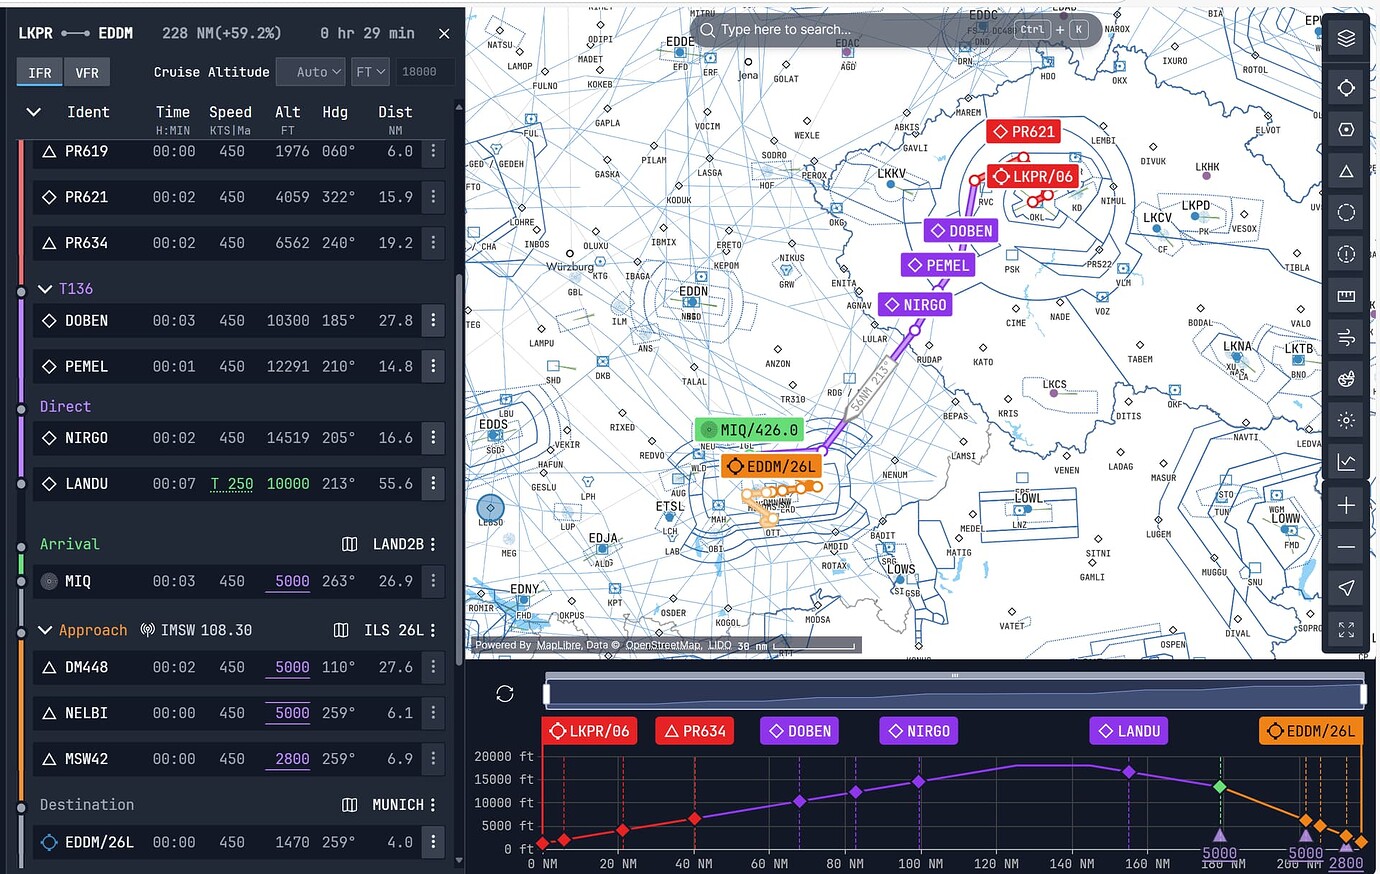
Task: Open the Auto cruise altitude dropdown
Action: [310, 71]
